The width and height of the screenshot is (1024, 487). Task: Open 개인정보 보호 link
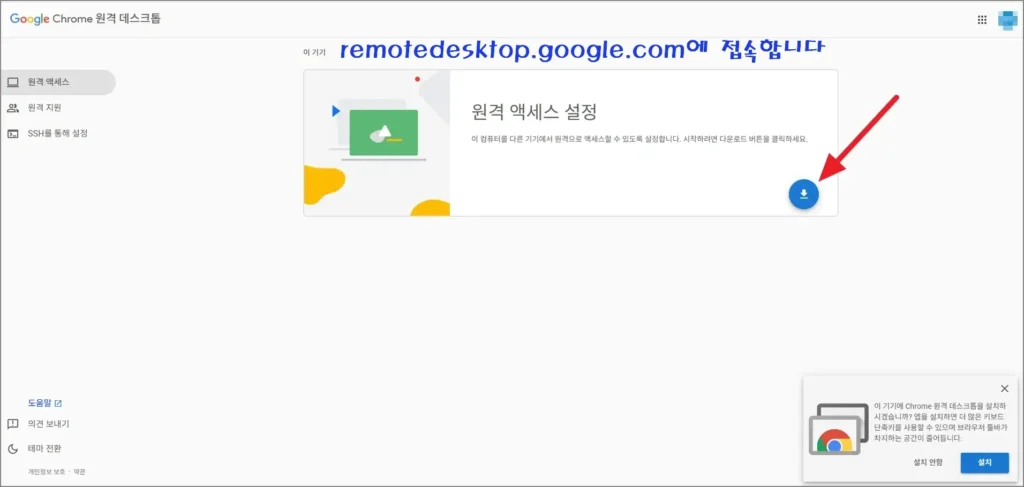point(45,471)
